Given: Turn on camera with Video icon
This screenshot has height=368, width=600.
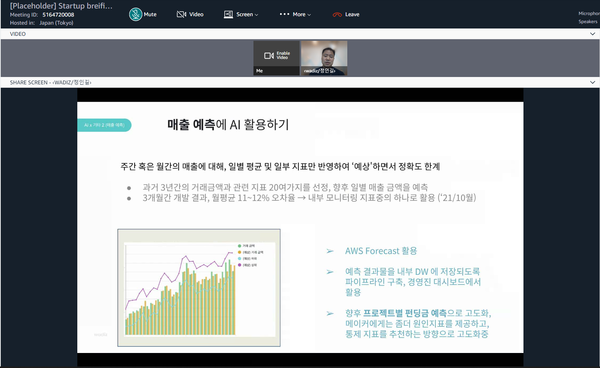Looking at the screenshot, I should (x=181, y=15).
